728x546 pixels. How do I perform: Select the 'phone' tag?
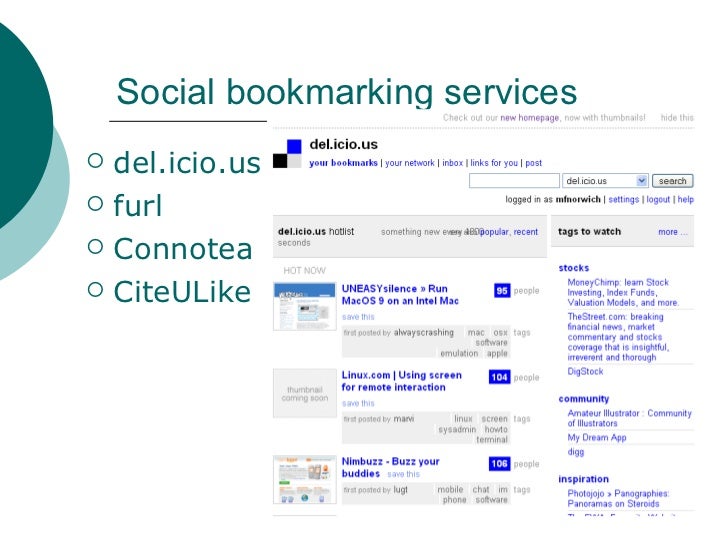tap(454, 500)
